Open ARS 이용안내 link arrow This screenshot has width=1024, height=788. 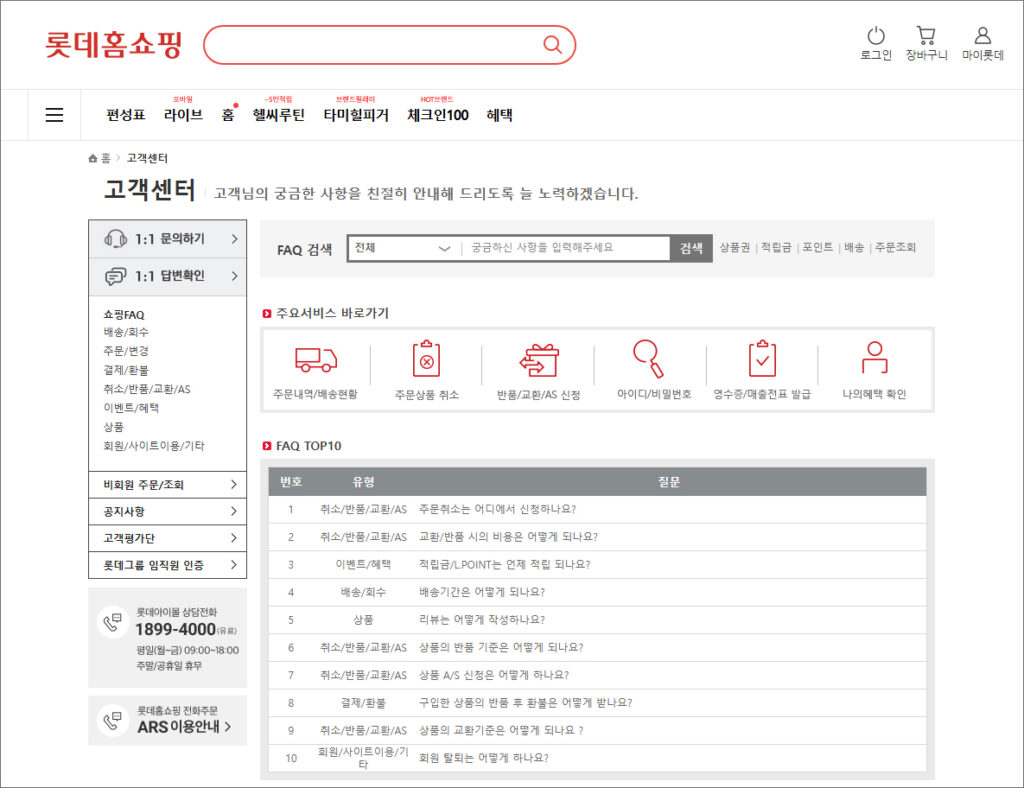click(228, 727)
